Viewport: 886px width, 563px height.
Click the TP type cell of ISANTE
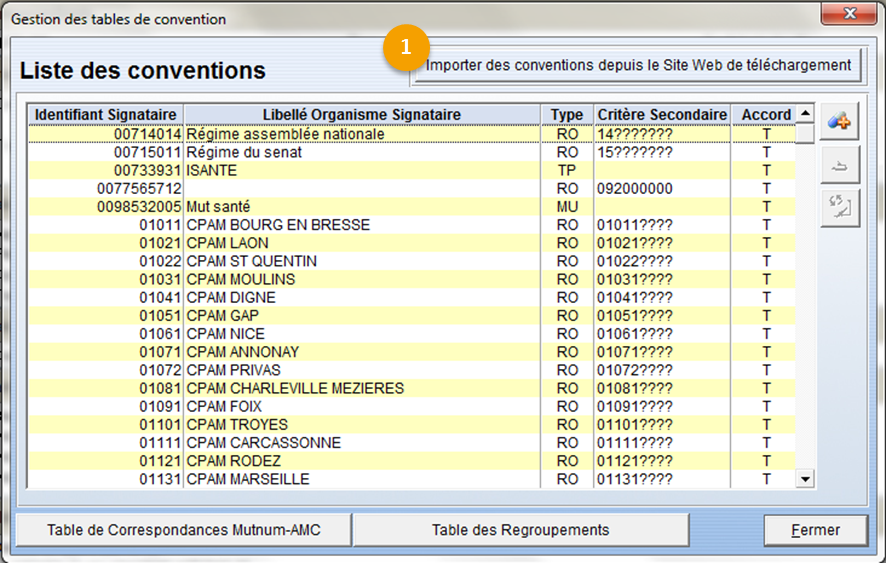pos(567,170)
